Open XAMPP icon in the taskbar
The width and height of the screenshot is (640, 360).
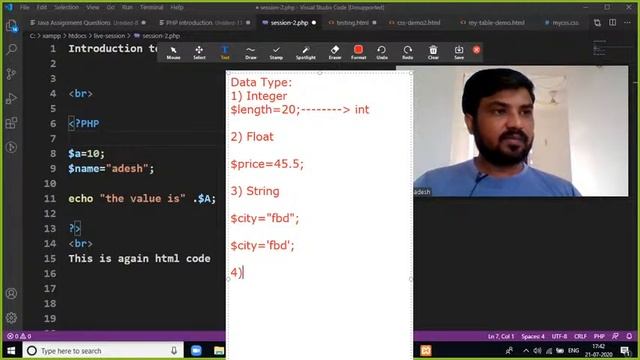point(426,351)
